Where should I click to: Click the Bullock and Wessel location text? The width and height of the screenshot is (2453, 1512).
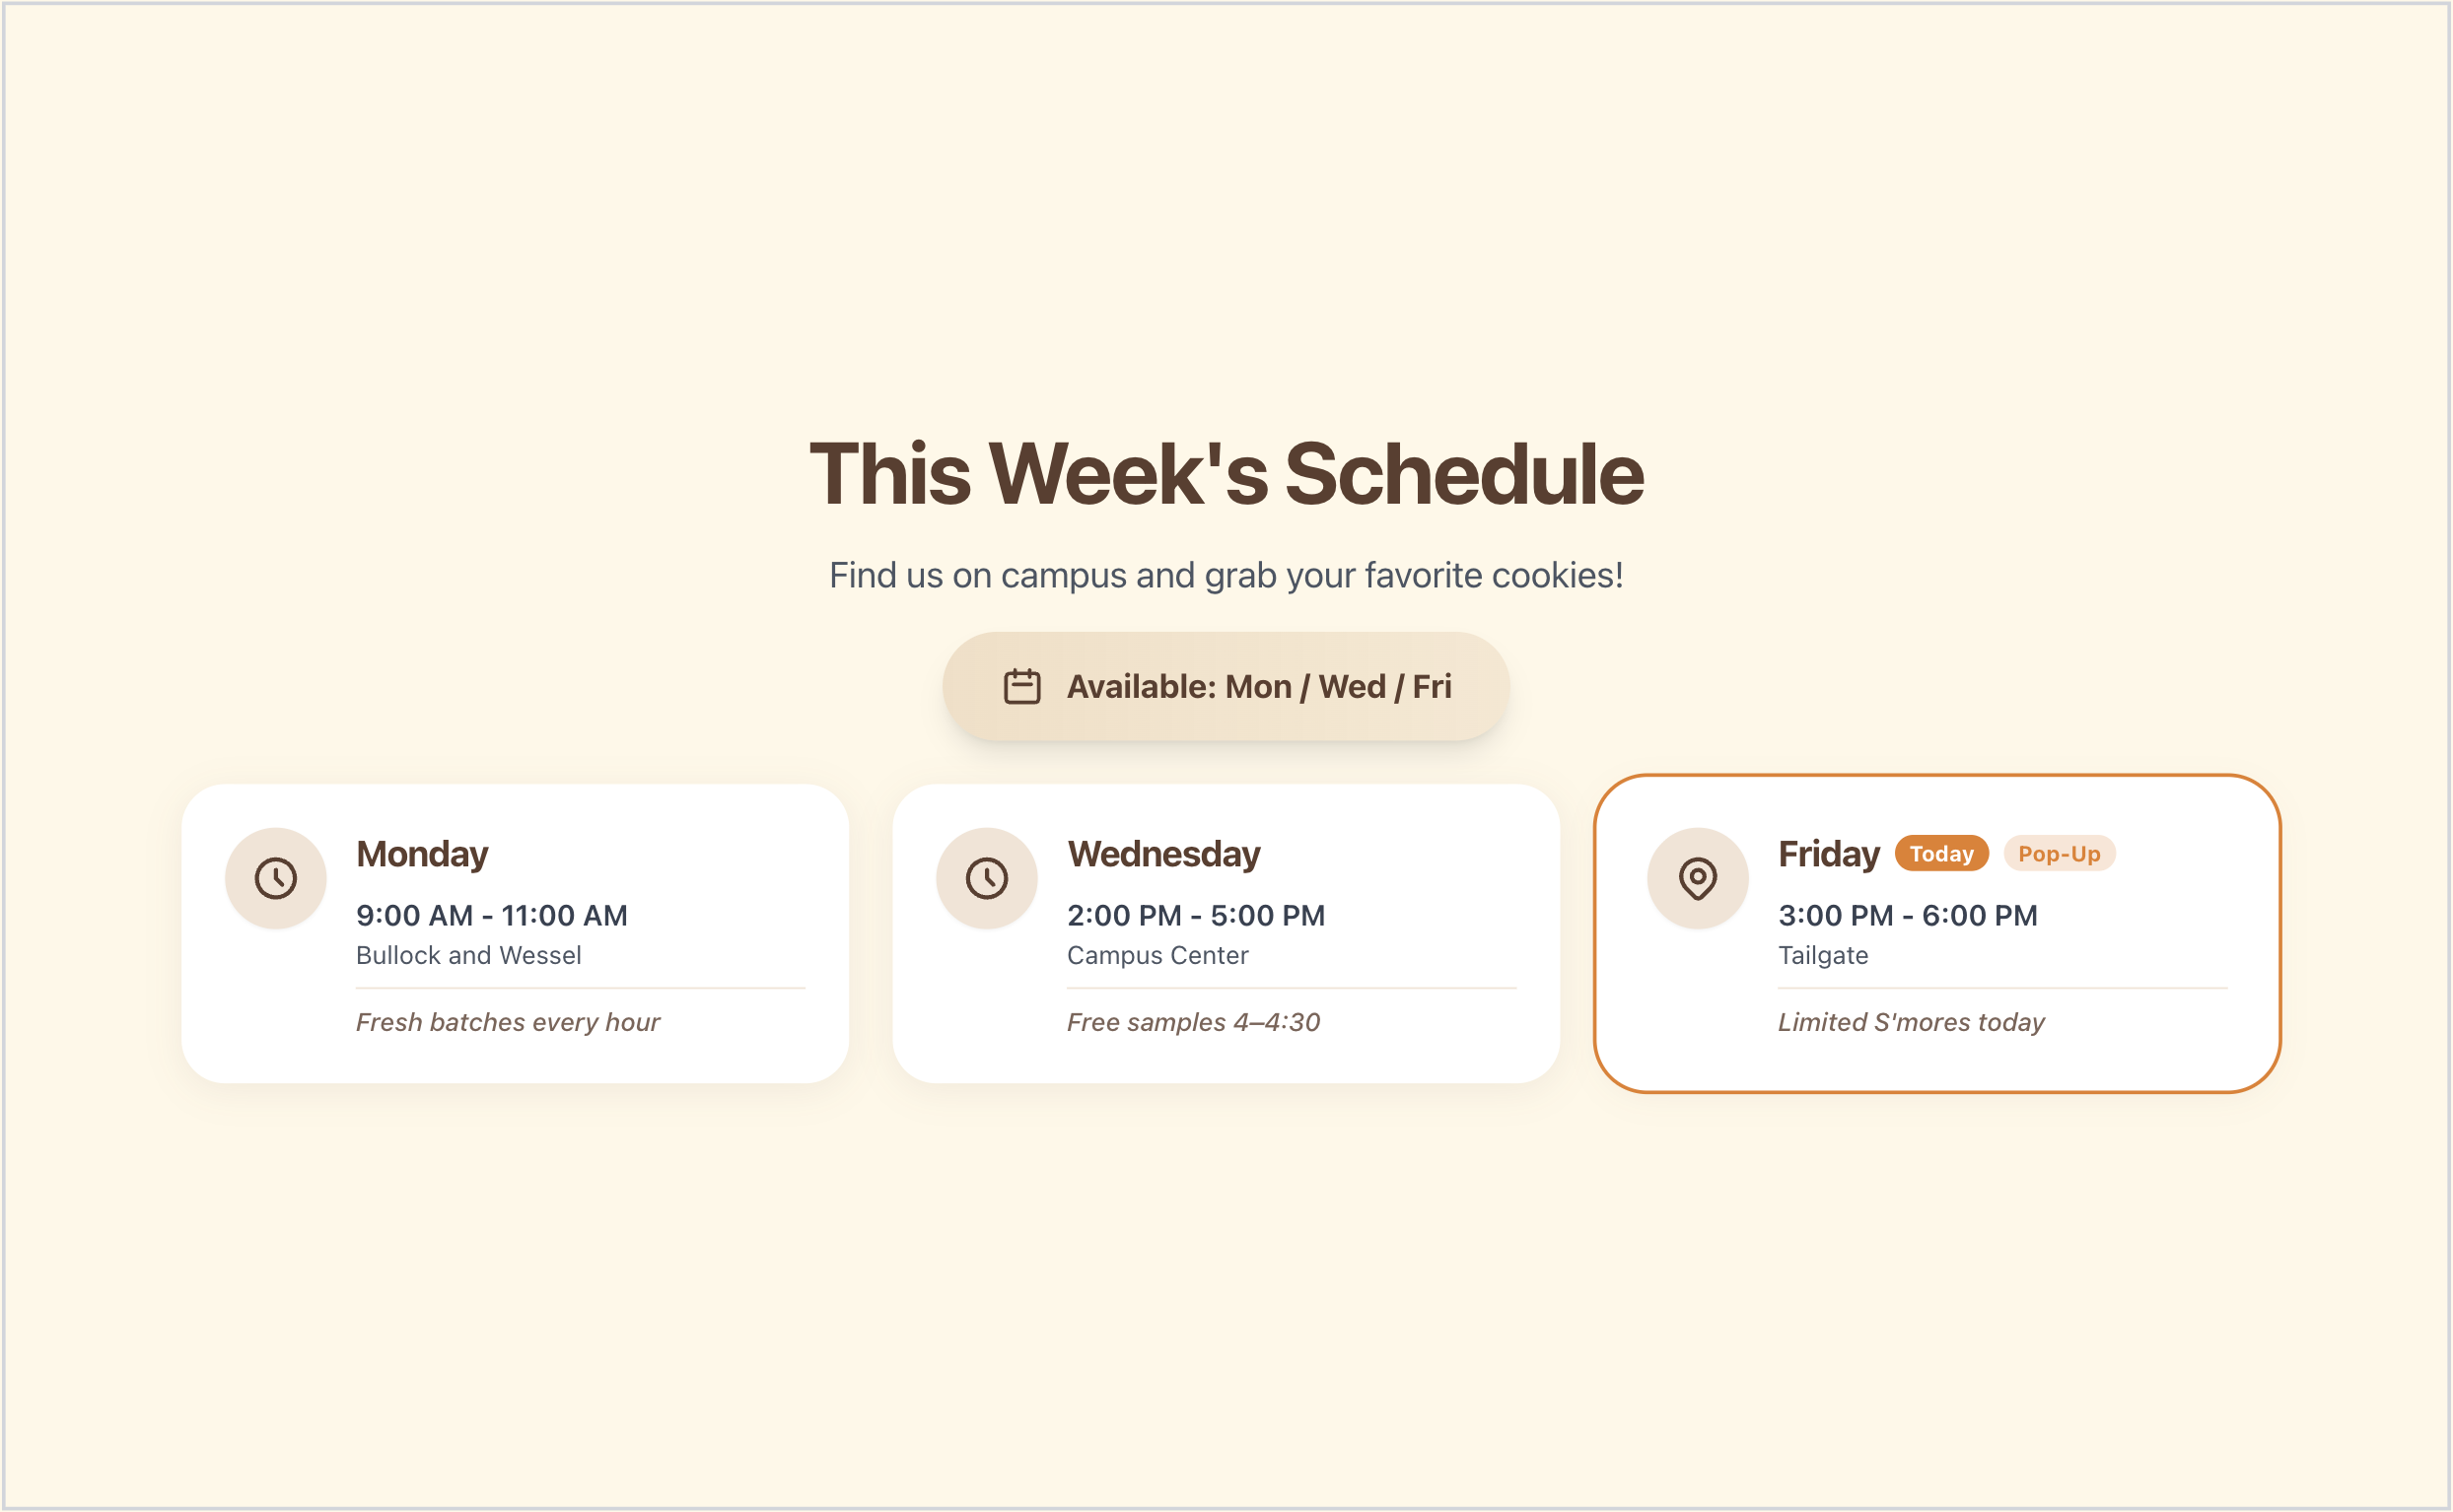[468, 955]
